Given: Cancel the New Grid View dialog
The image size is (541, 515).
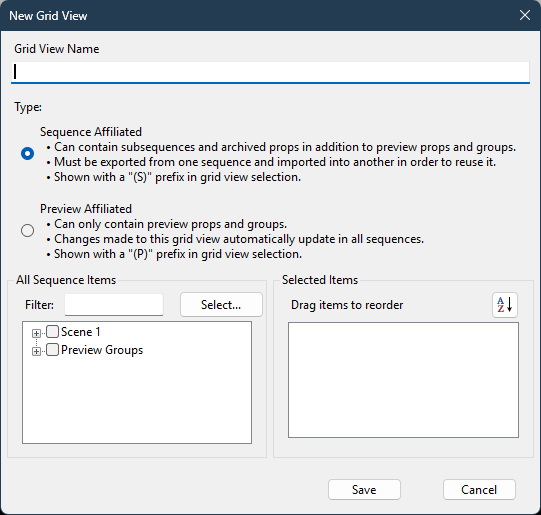Looking at the screenshot, I should (479, 489).
